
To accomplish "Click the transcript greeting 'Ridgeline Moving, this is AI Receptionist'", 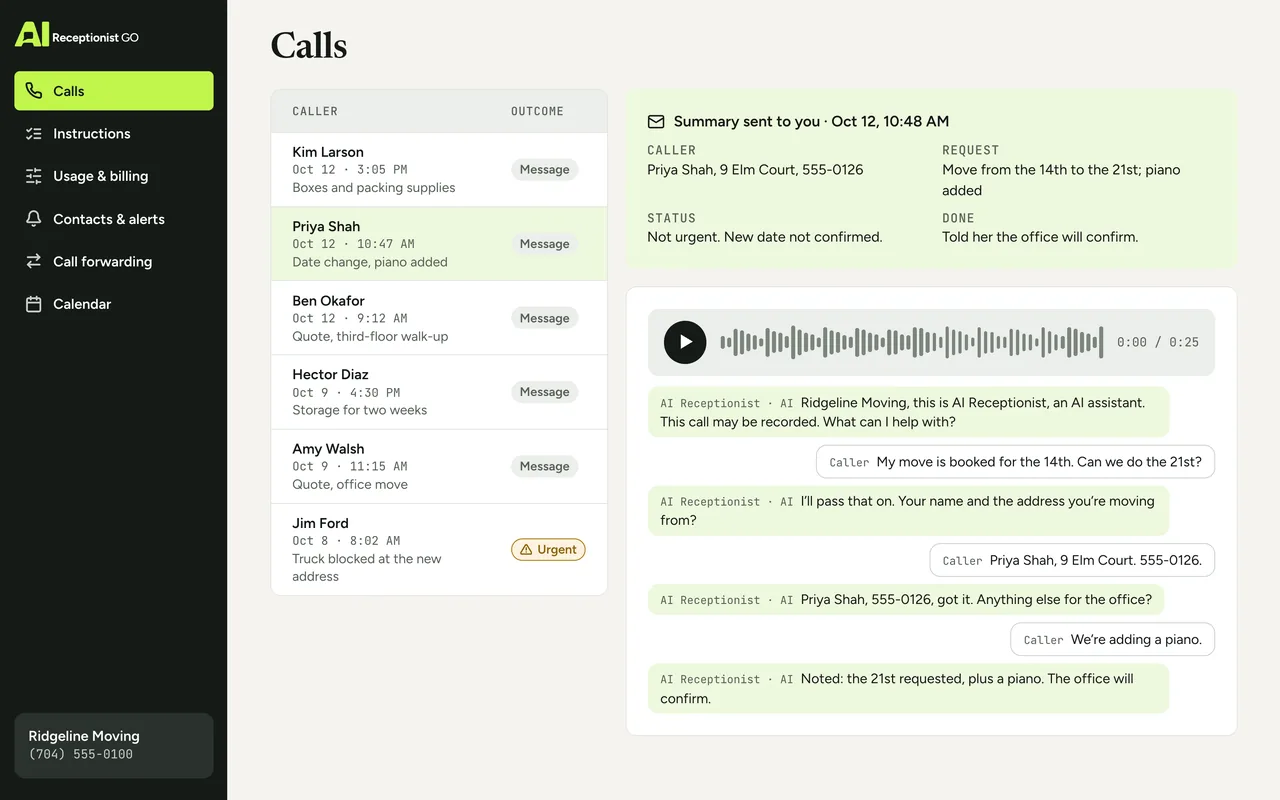I will (908, 412).
